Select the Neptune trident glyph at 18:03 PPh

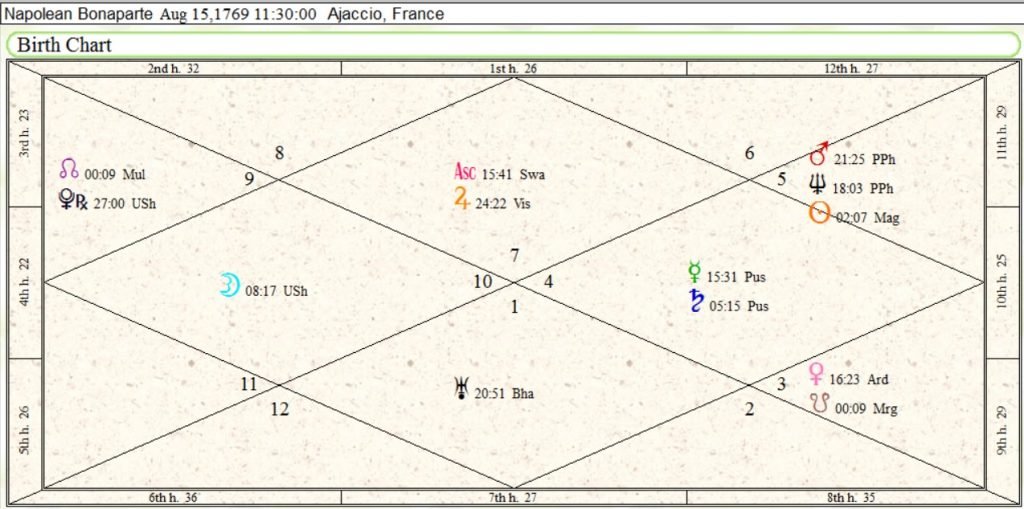pyautogui.click(x=817, y=184)
